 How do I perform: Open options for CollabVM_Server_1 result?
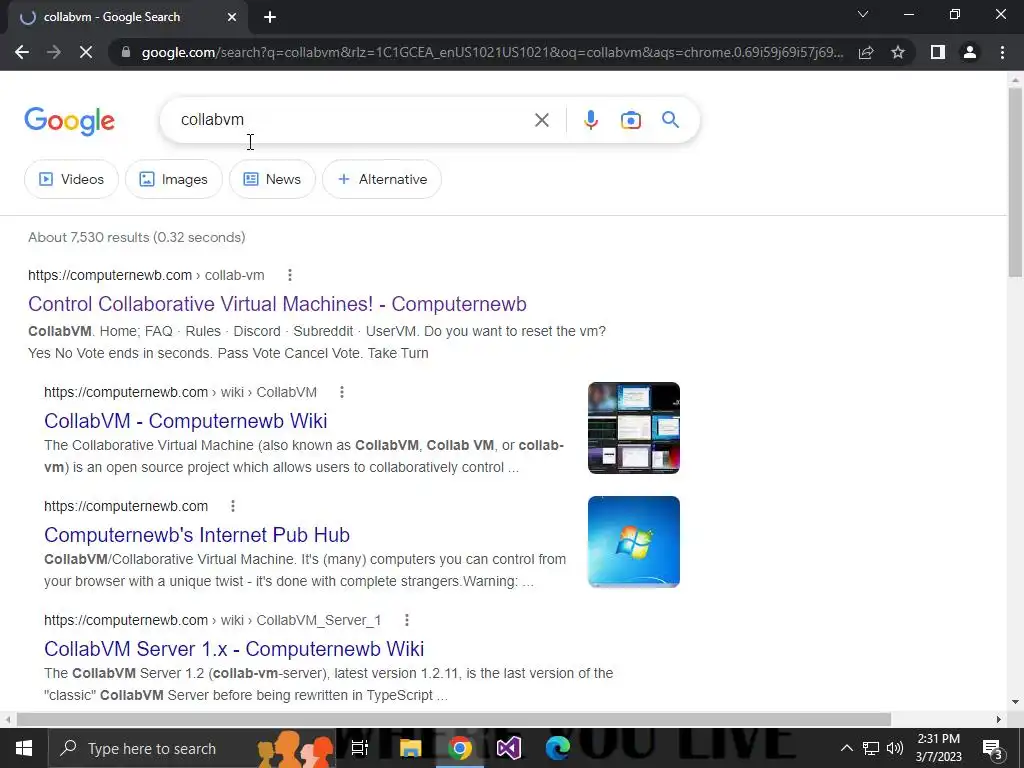pos(407,620)
